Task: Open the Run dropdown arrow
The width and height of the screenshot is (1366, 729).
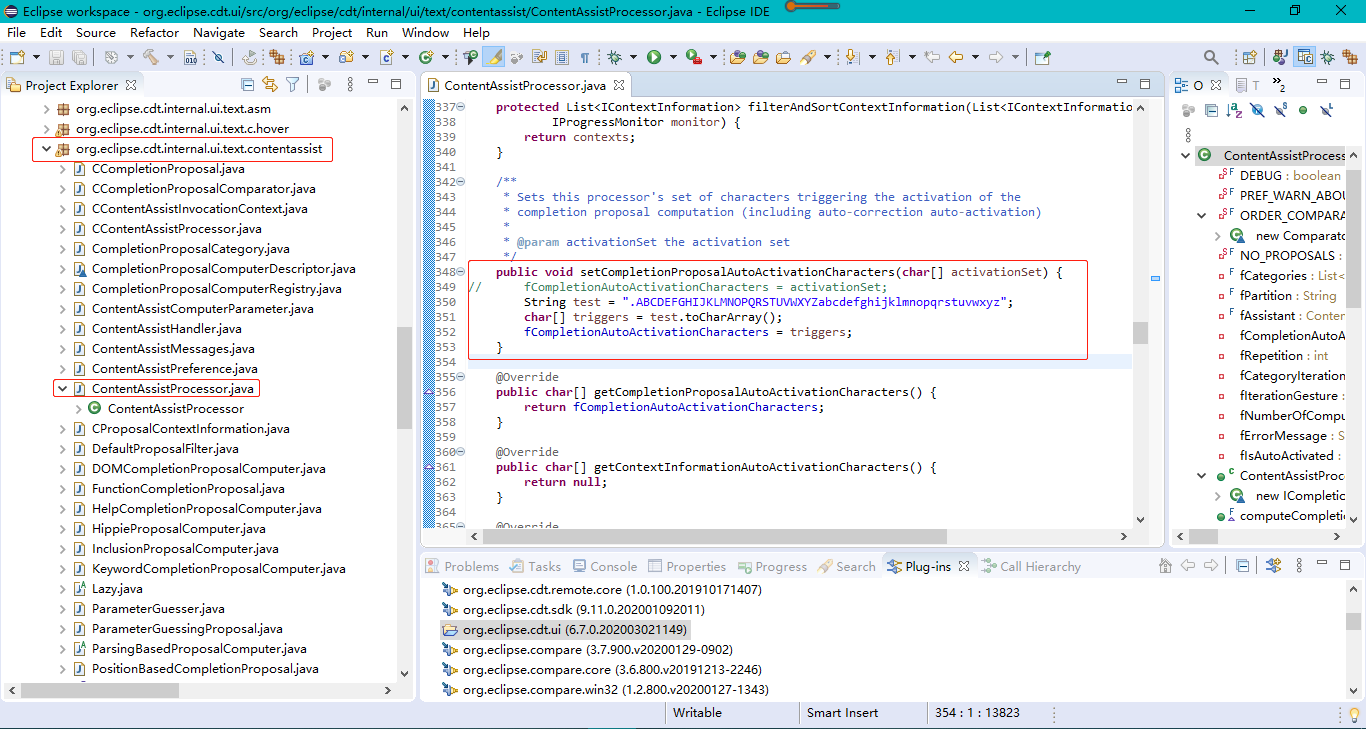Action: pos(673,57)
